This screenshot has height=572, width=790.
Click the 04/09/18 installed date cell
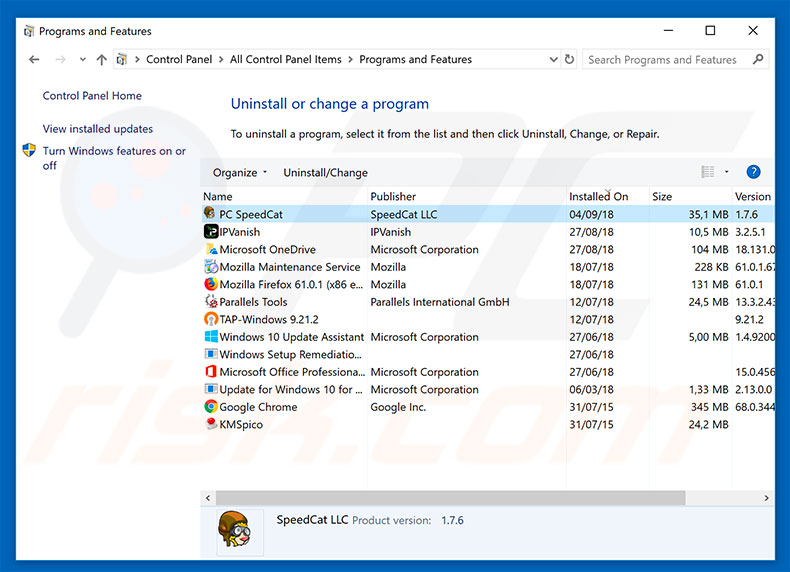(x=591, y=214)
